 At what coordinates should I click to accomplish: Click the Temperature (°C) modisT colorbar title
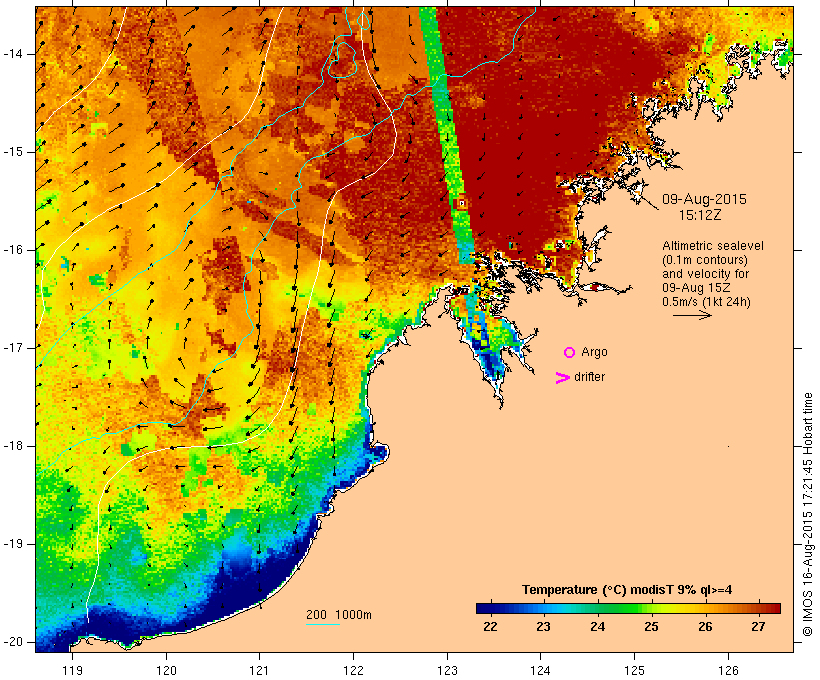(627, 590)
